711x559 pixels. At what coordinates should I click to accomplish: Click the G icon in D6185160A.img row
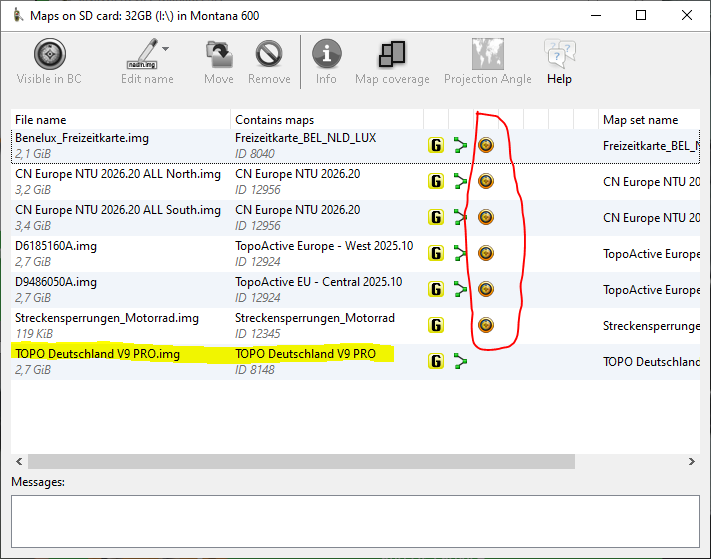click(436, 253)
